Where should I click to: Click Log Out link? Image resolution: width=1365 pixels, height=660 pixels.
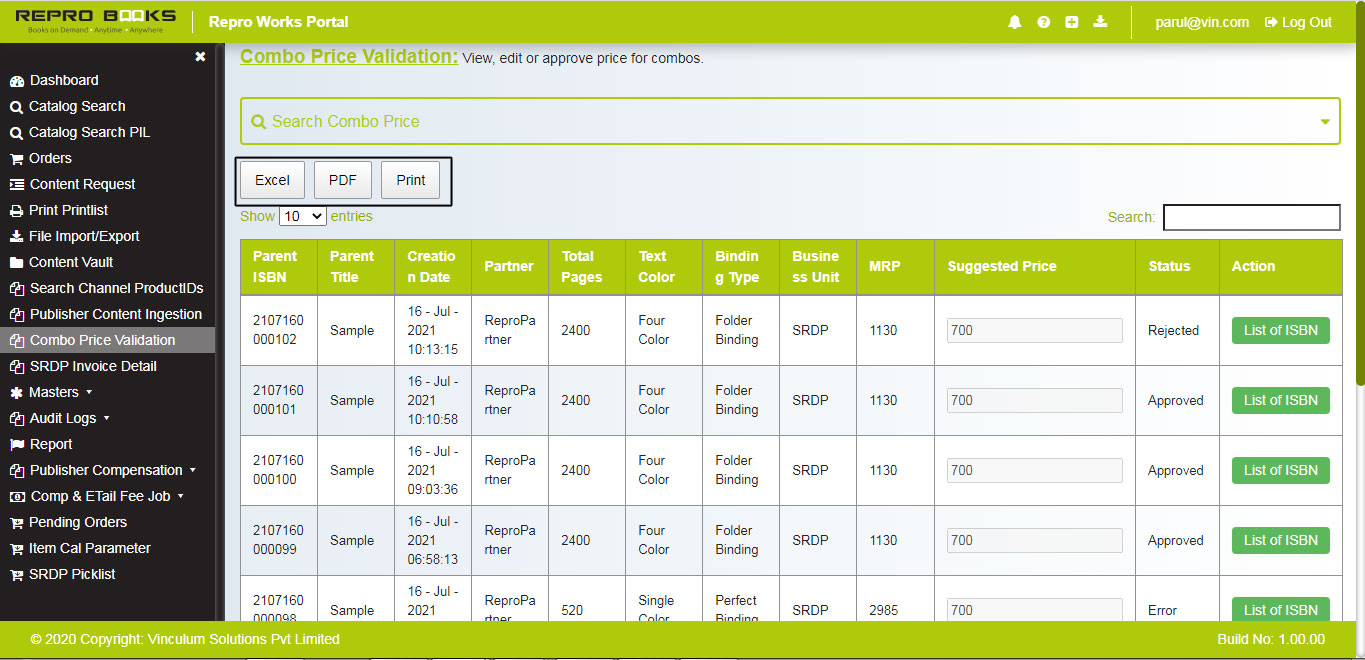[x=1297, y=21]
